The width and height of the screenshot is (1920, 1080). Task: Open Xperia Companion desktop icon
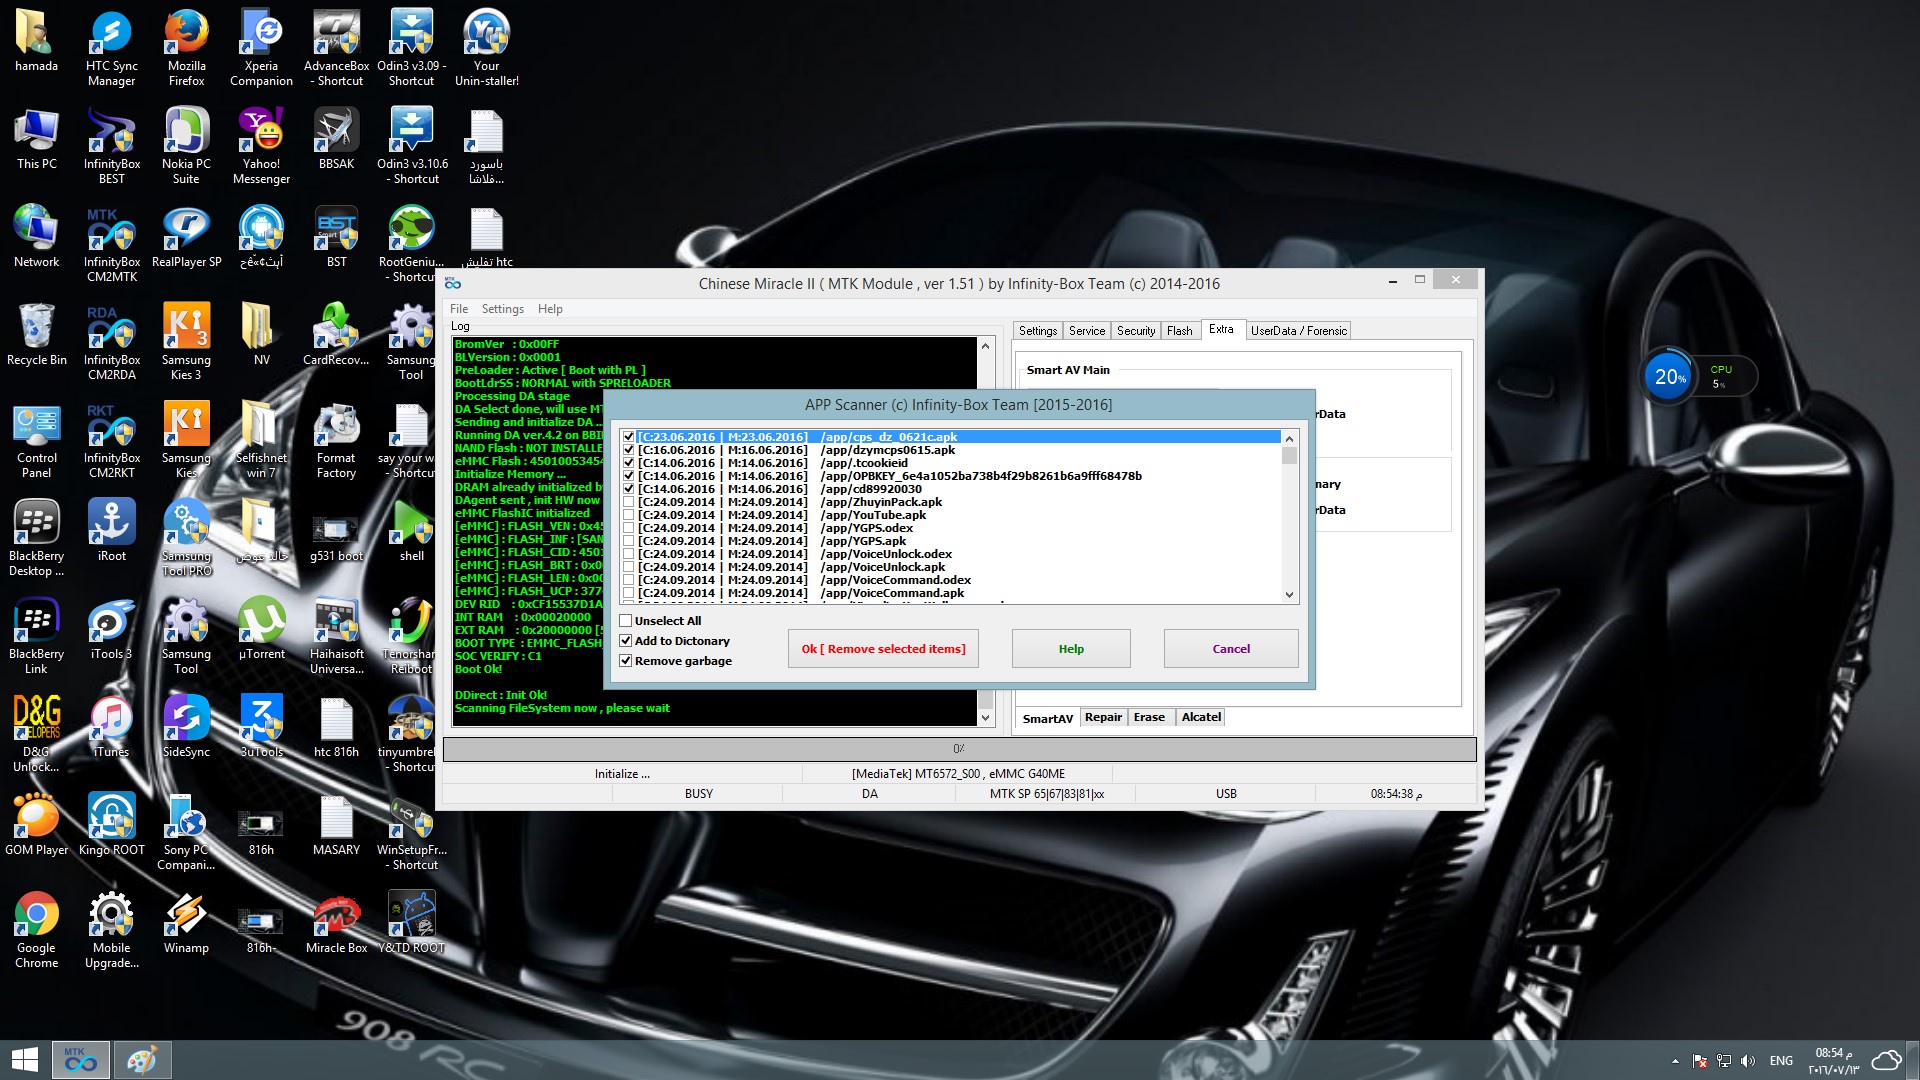click(x=261, y=47)
